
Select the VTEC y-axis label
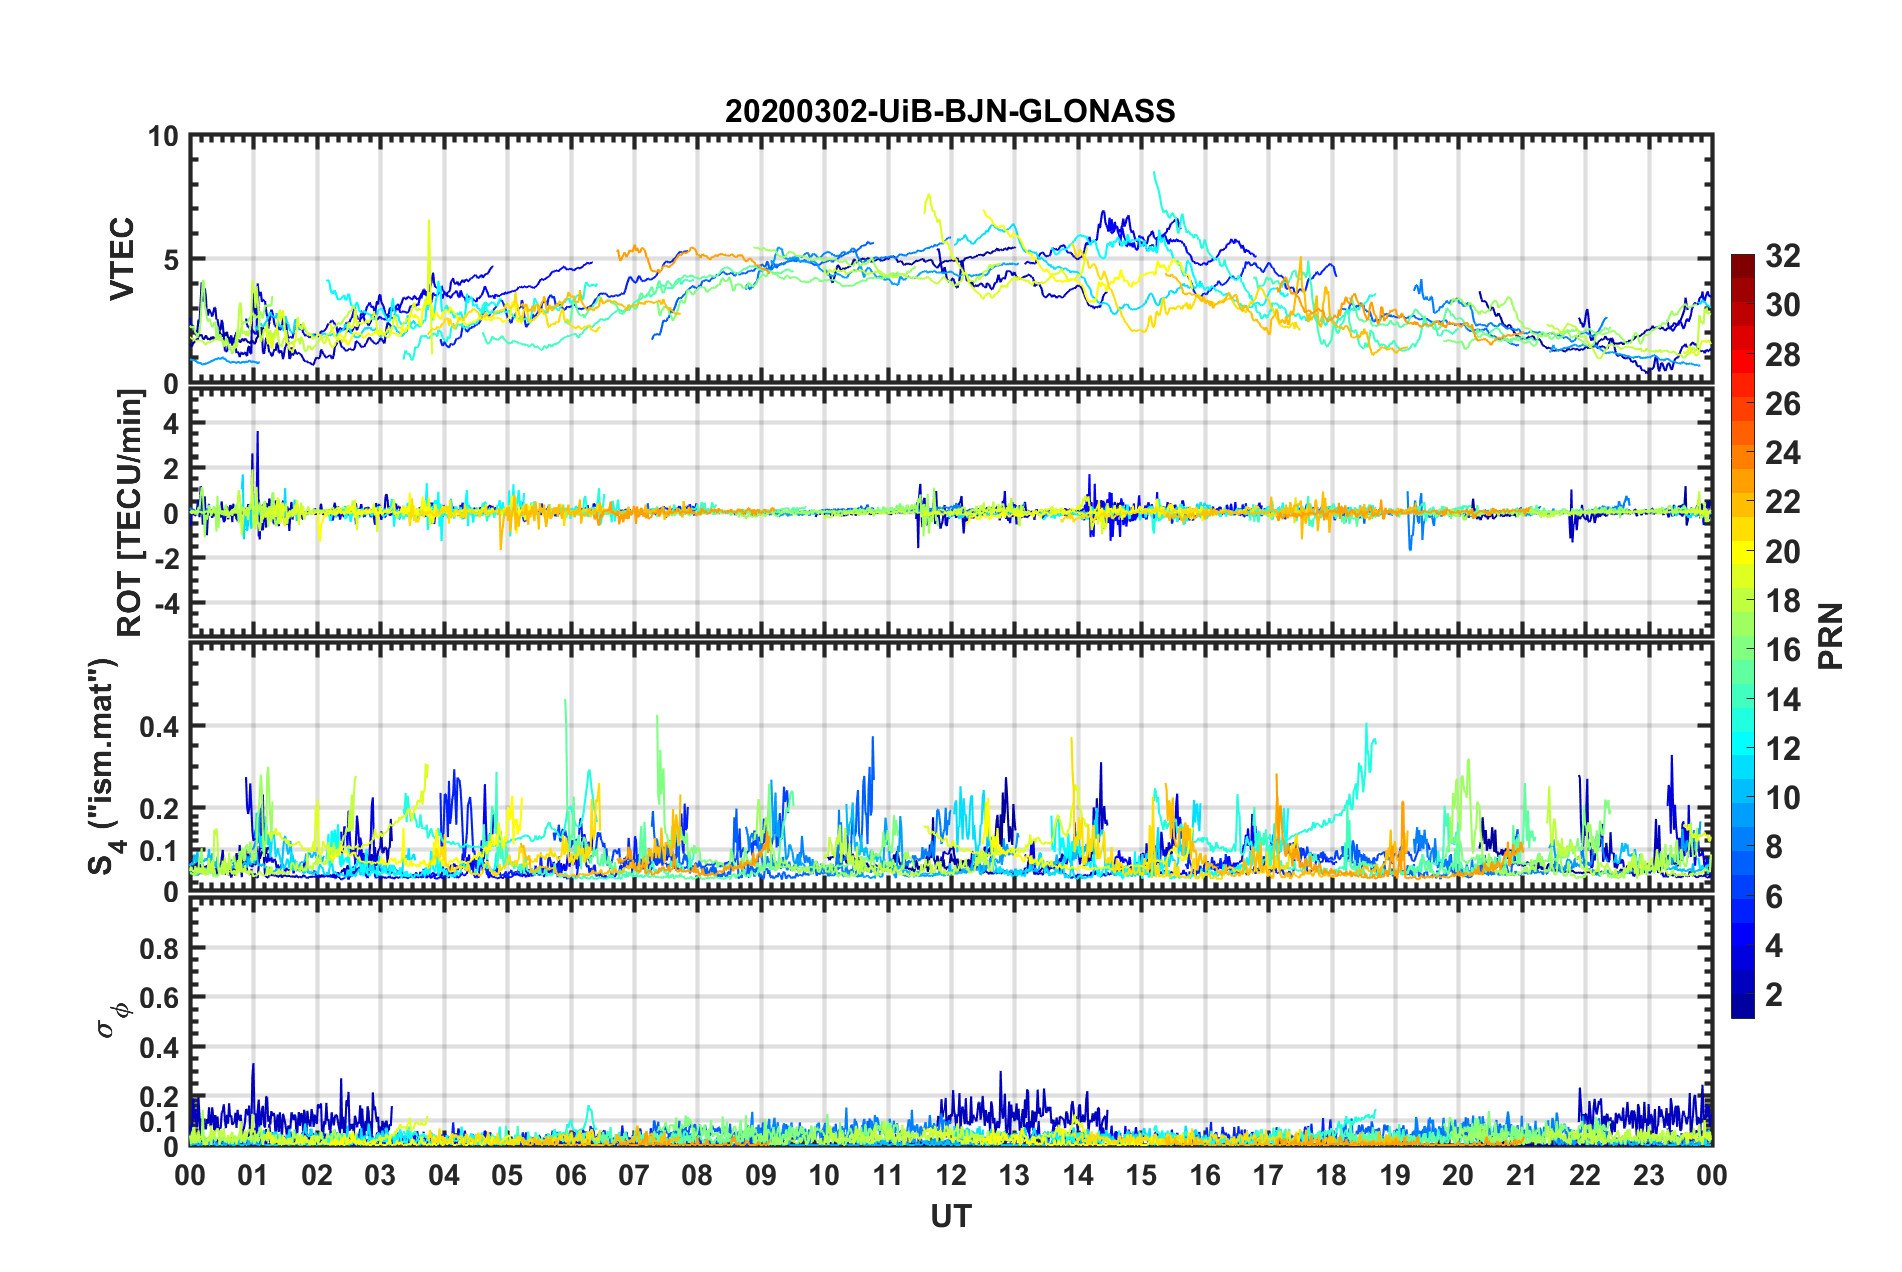pos(122,259)
